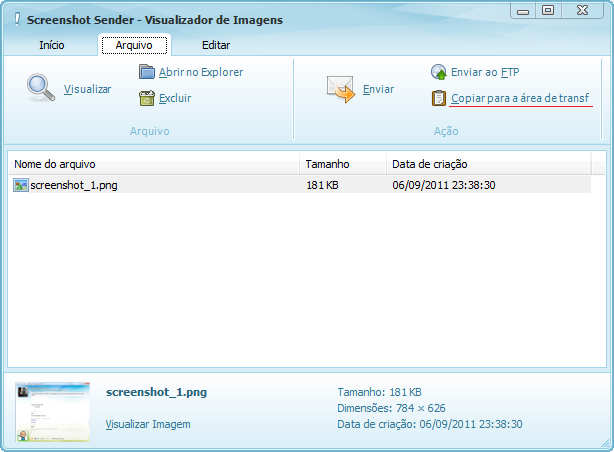Click the clipboard copy icon
Screen dimensions: 614x452
tap(439, 98)
